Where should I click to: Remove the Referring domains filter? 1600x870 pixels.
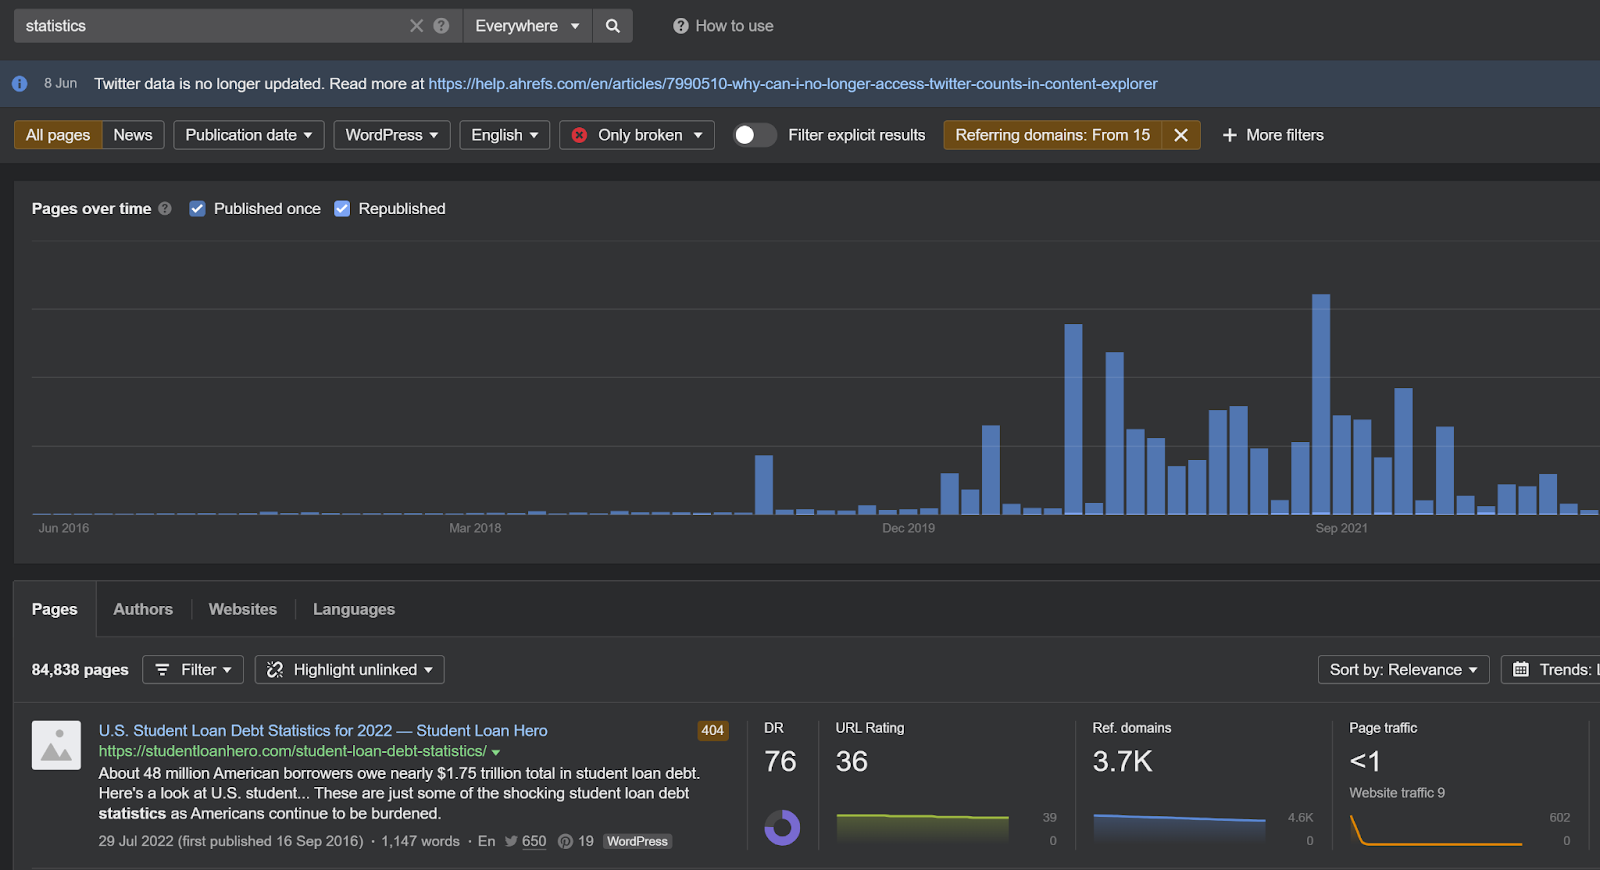pos(1181,135)
